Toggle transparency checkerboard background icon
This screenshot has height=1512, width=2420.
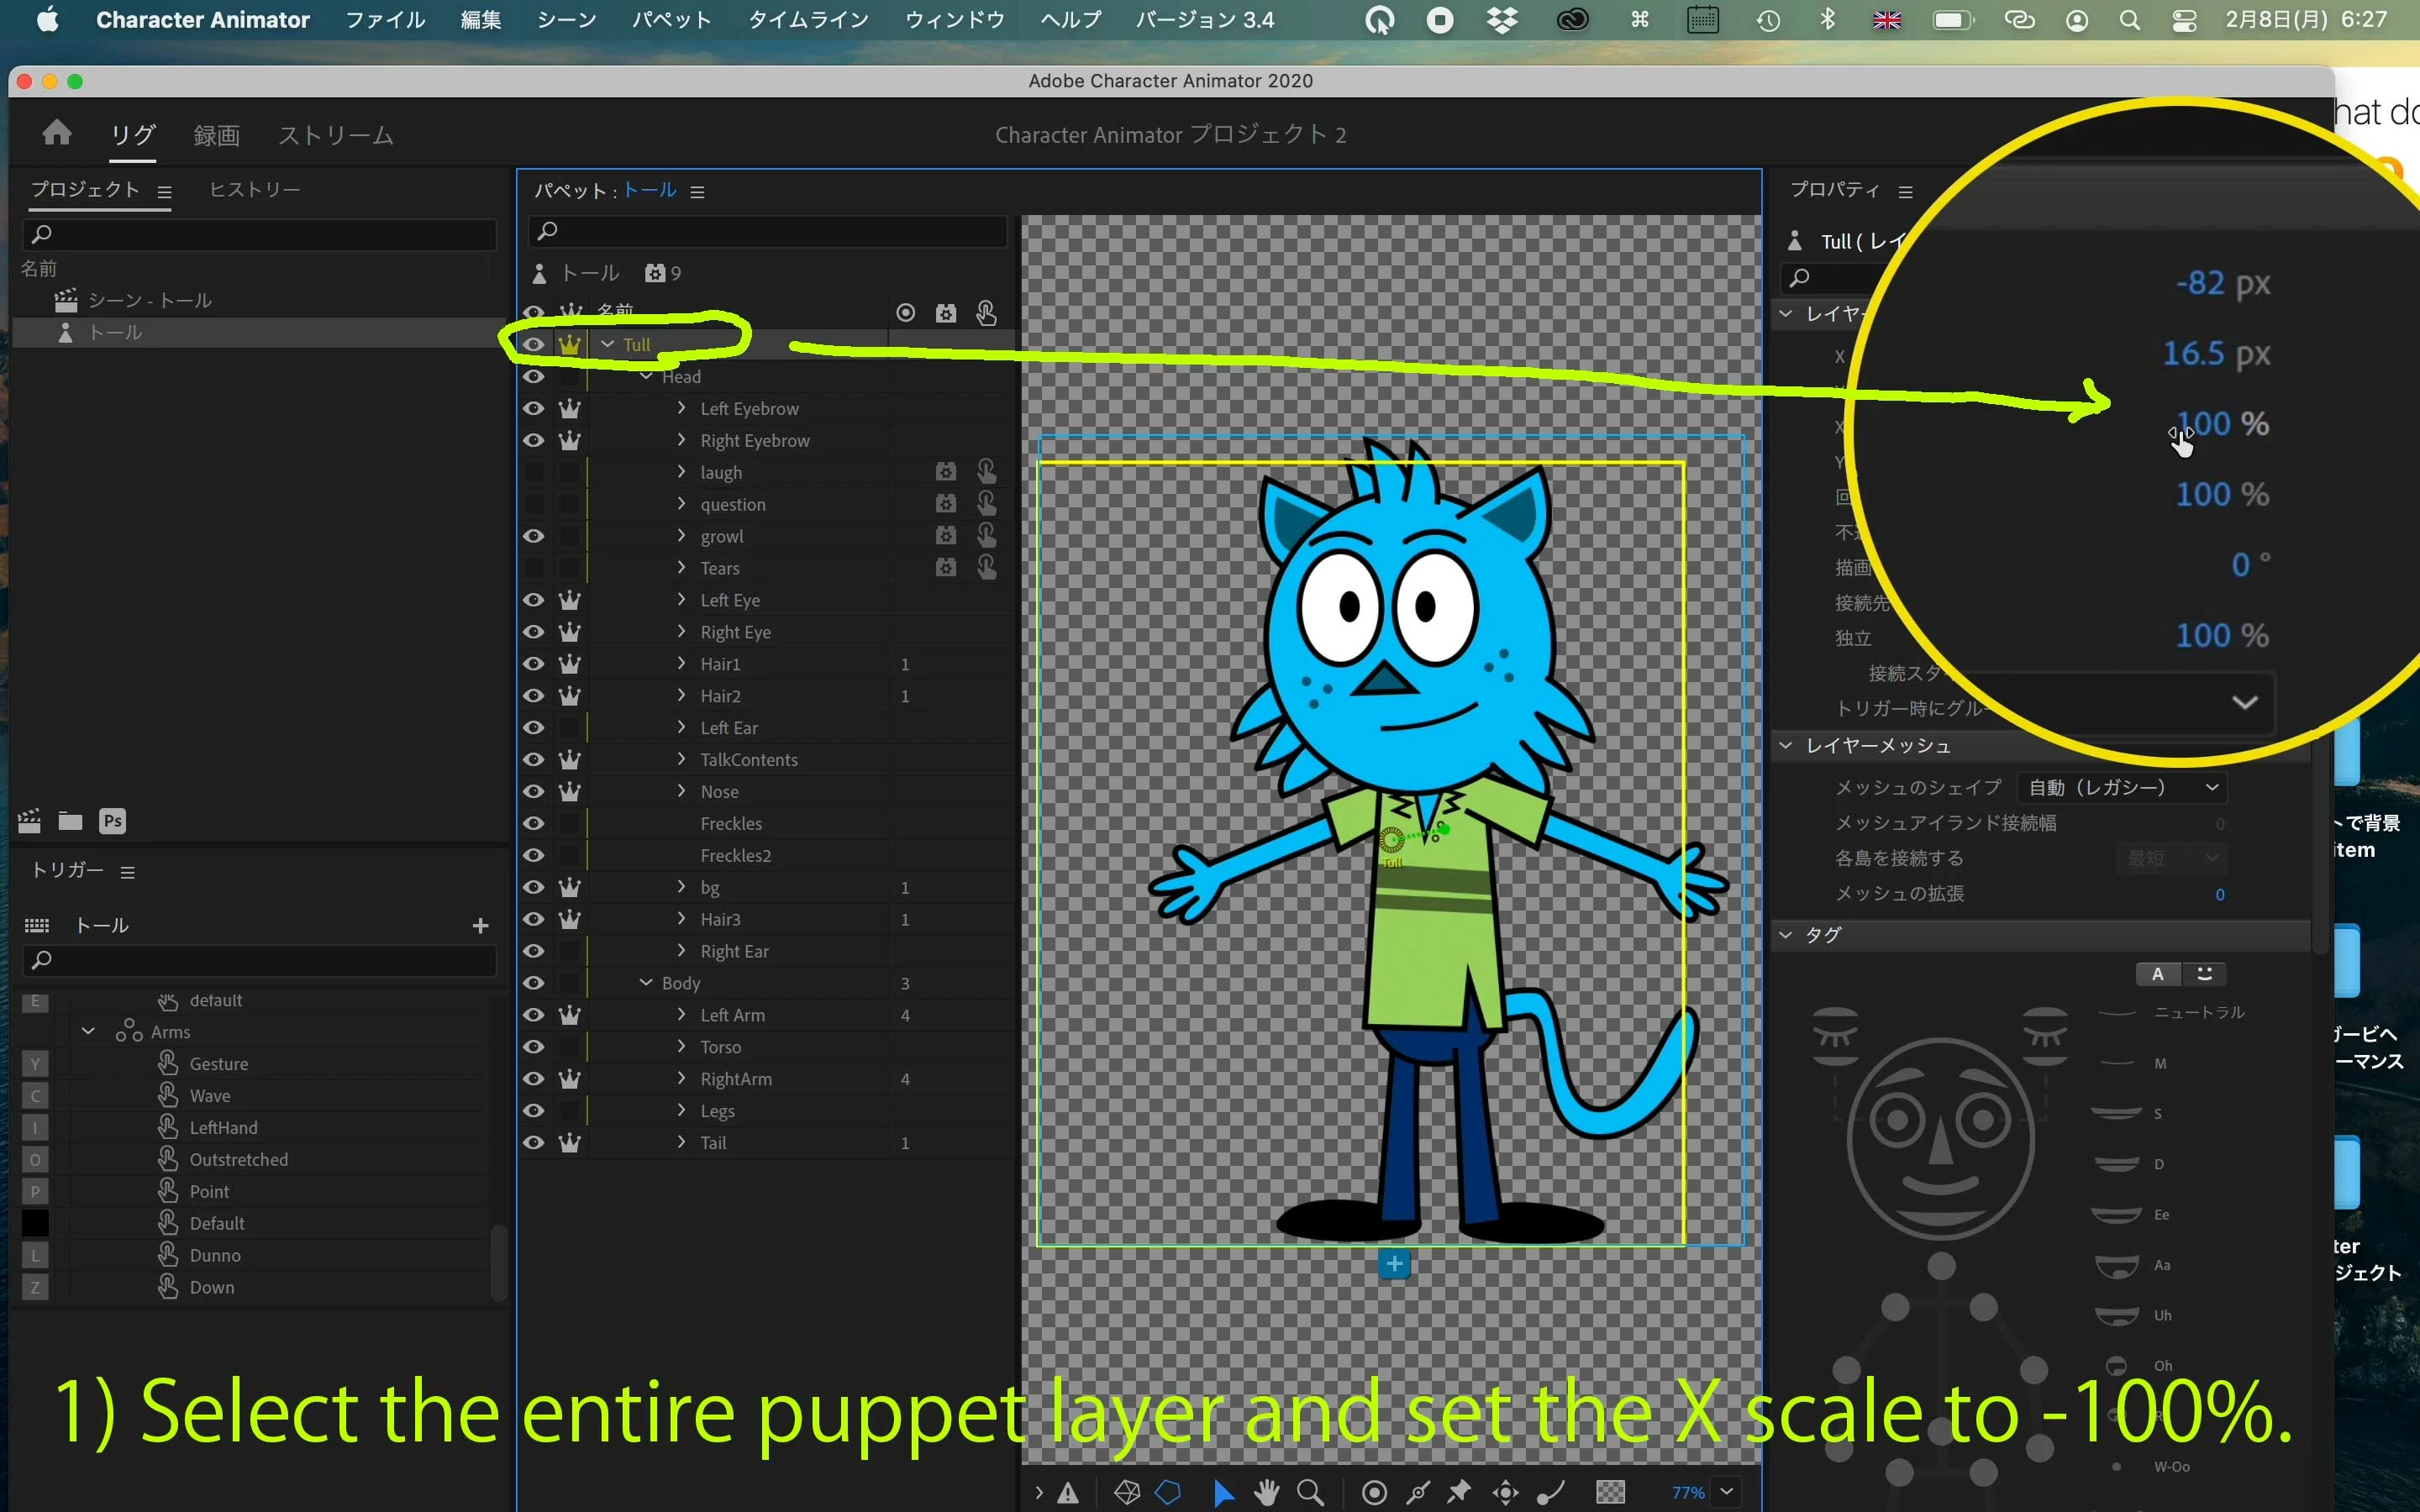[x=1610, y=1493]
